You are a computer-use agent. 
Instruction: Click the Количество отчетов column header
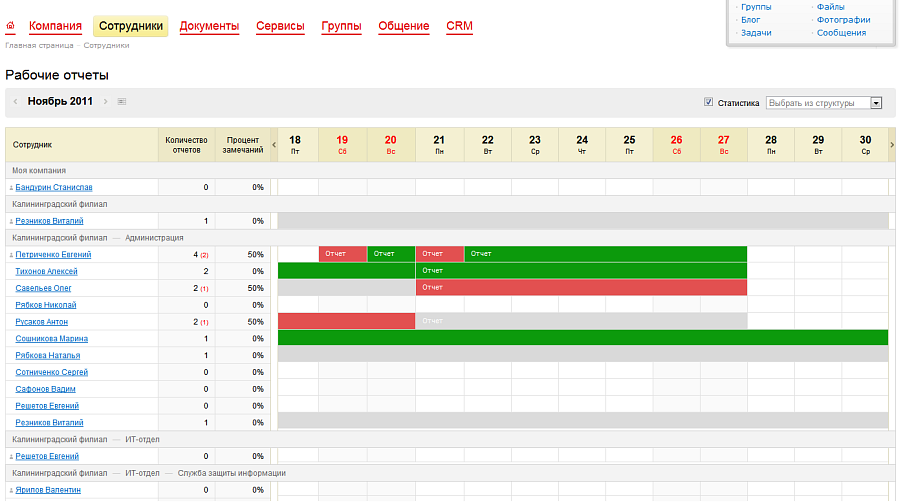coord(187,145)
